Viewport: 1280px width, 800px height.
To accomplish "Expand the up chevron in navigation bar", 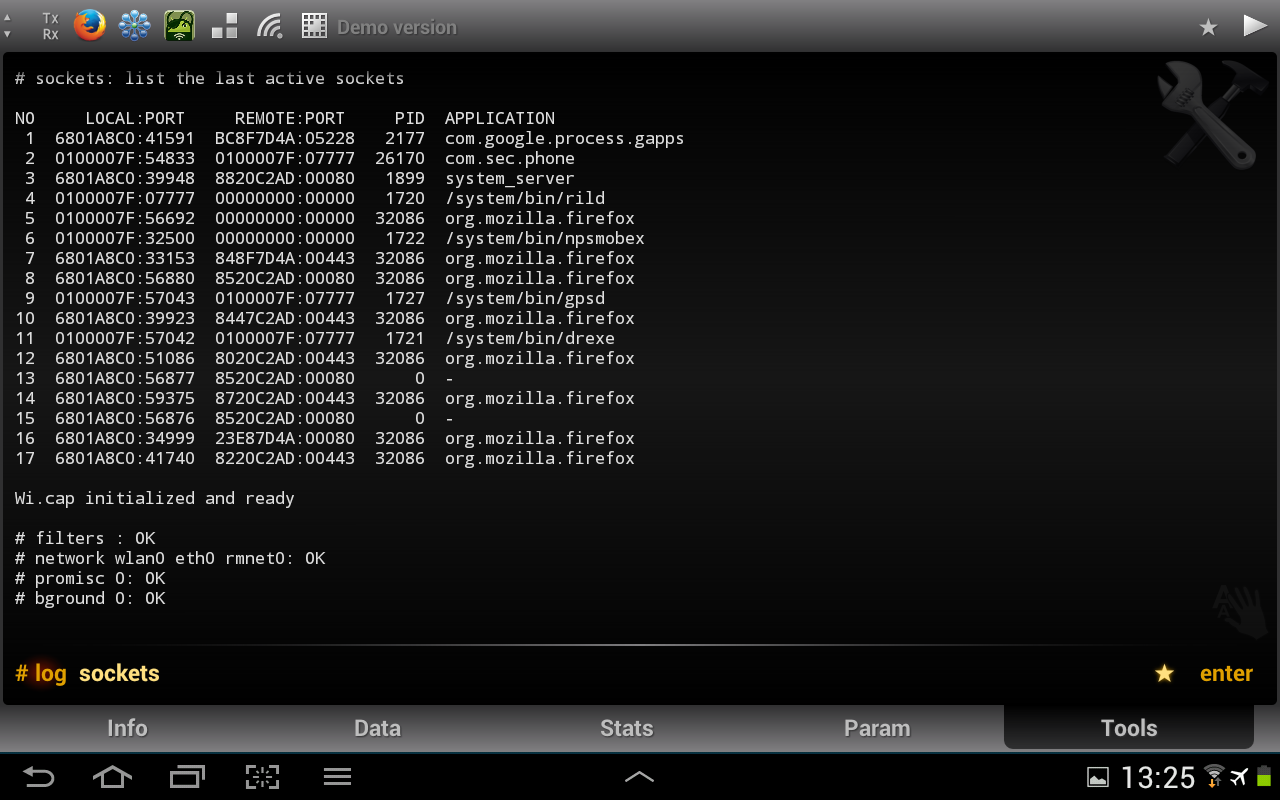I will click(639, 776).
